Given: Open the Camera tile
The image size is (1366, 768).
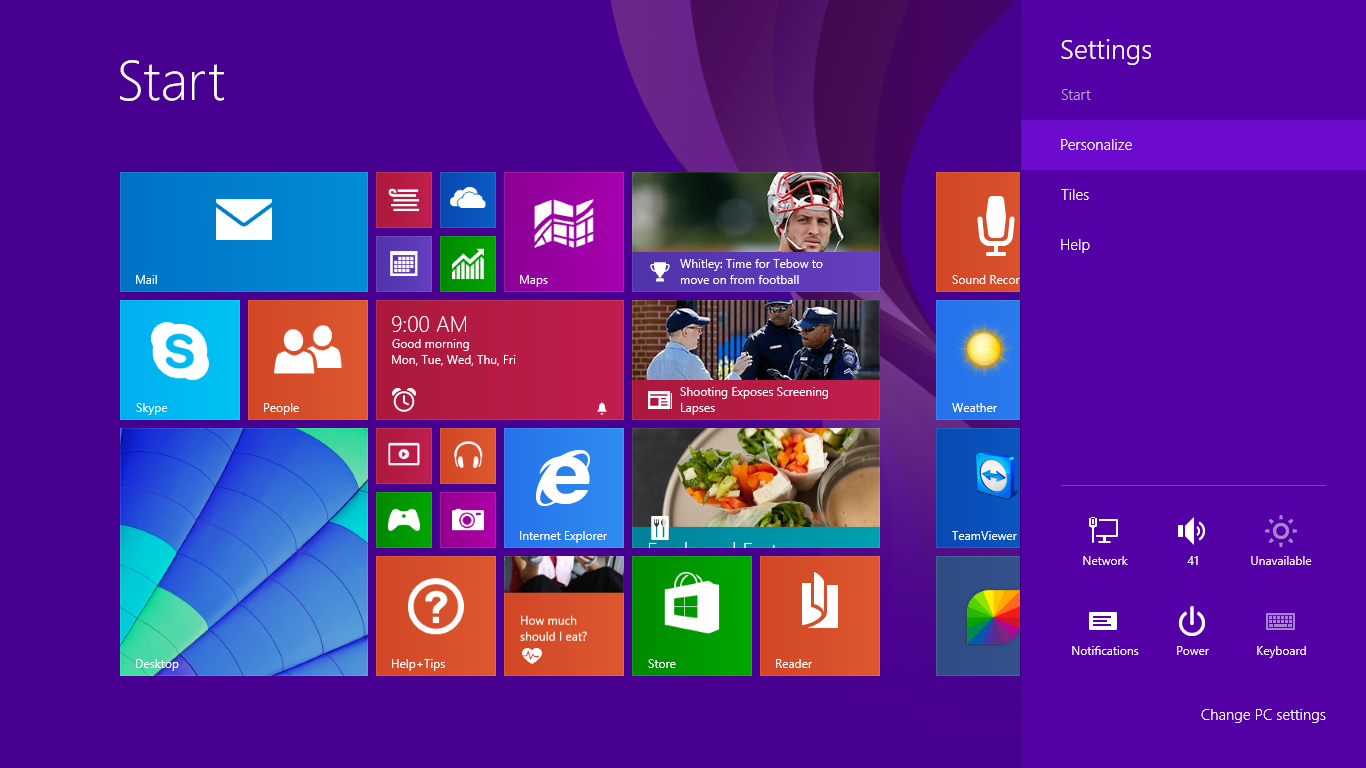Looking at the screenshot, I should point(467,519).
